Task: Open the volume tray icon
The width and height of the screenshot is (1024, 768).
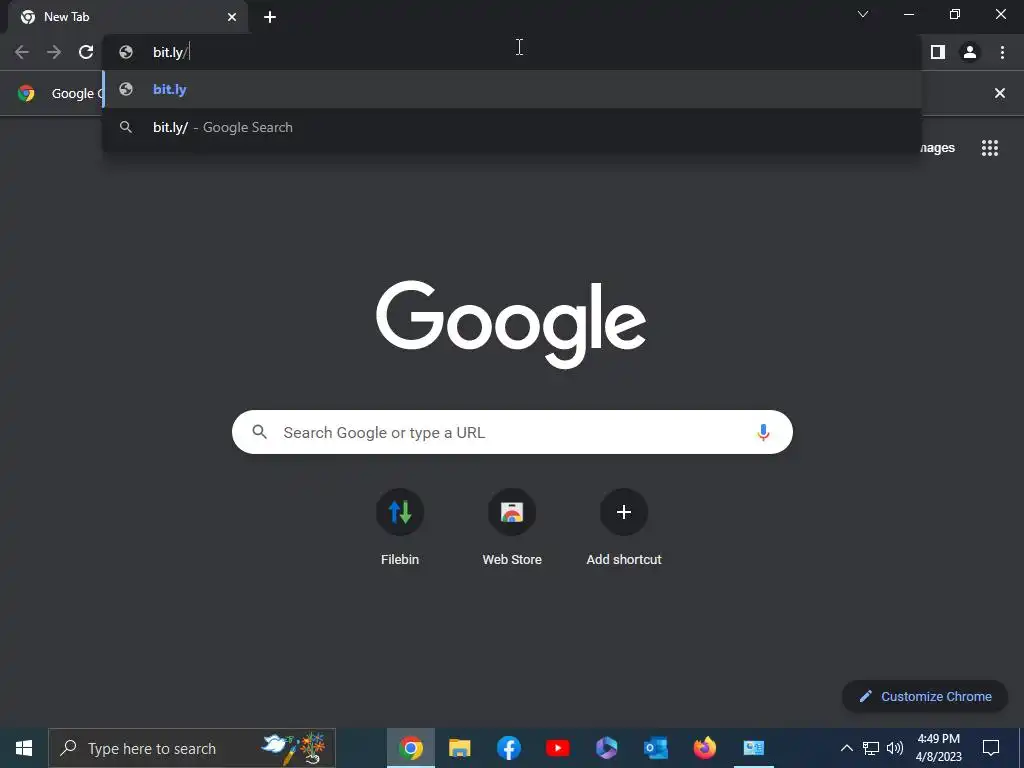Action: click(x=895, y=748)
